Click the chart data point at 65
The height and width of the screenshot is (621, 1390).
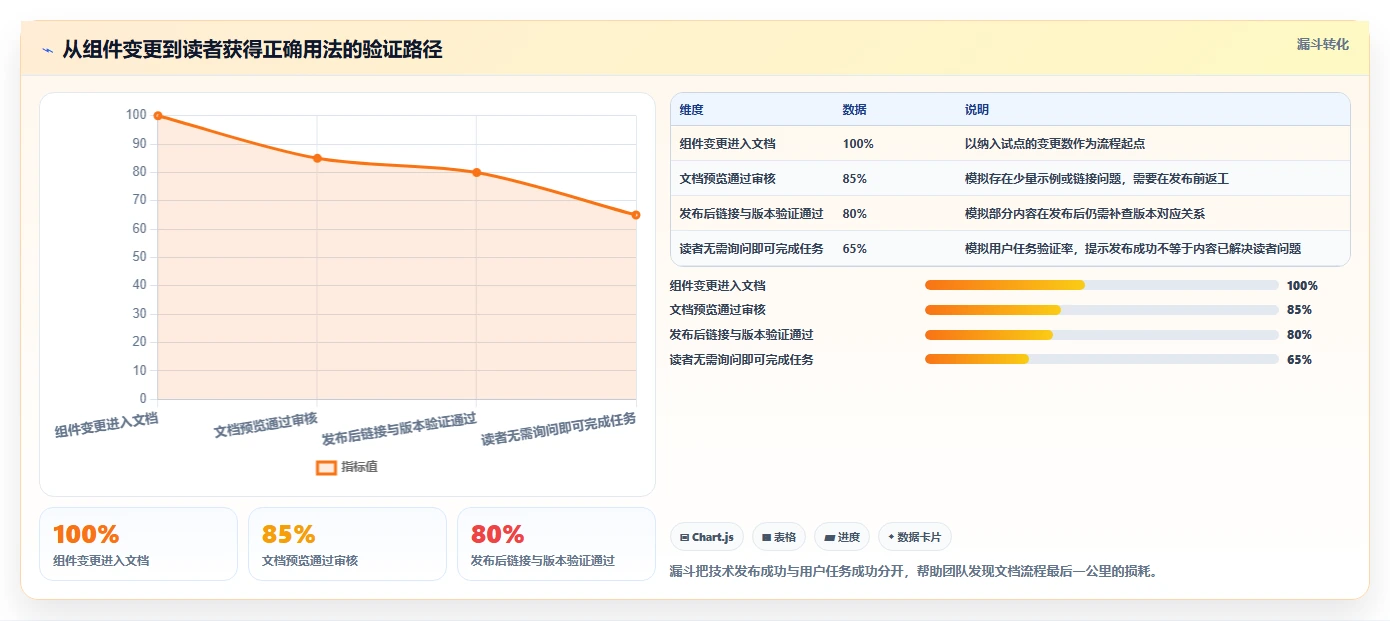[636, 215]
